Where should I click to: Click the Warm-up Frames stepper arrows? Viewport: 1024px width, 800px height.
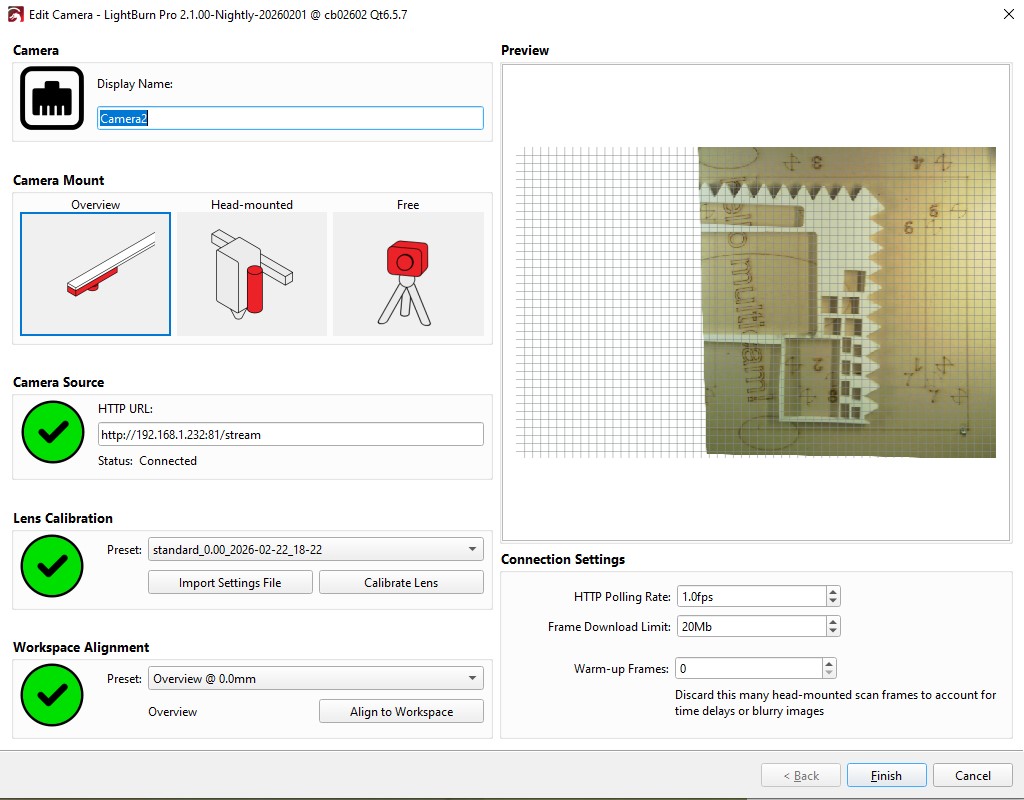point(829,669)
